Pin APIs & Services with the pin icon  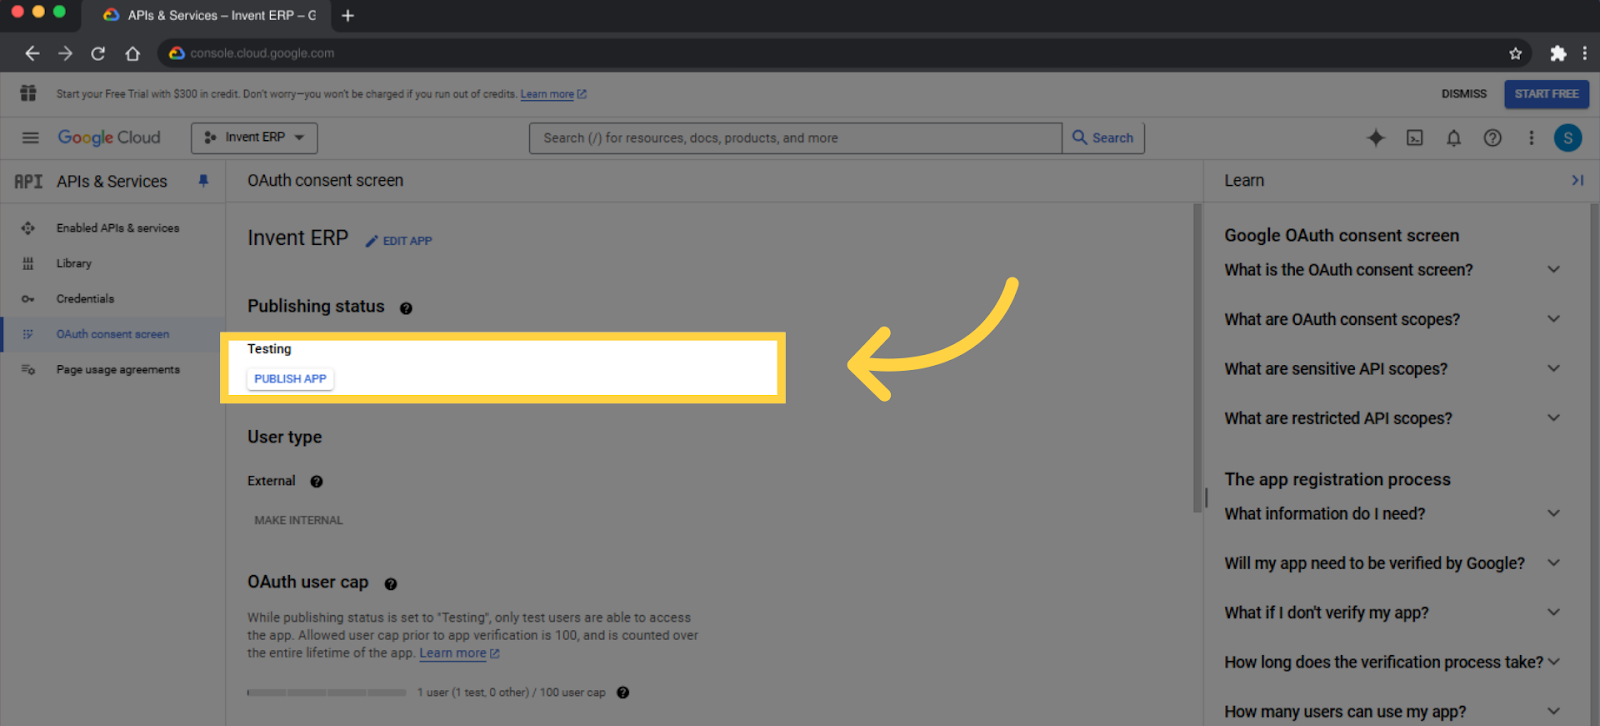(203, 181)
